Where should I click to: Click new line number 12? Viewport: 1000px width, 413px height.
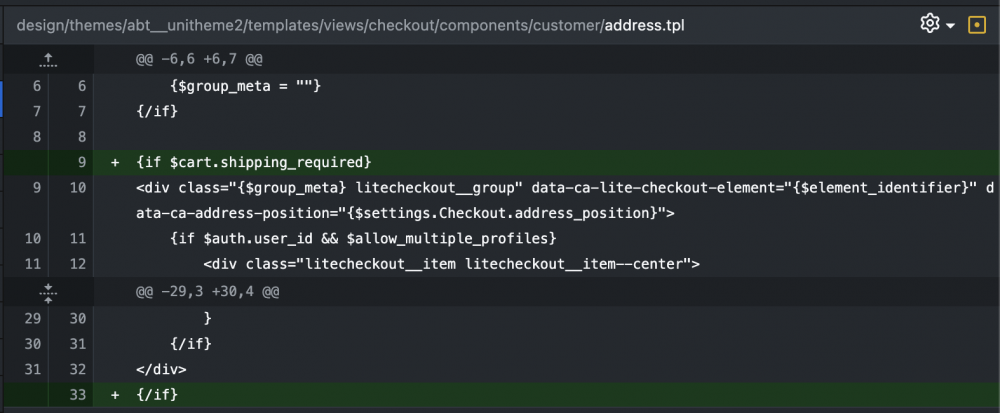click(x=78, y=264)
